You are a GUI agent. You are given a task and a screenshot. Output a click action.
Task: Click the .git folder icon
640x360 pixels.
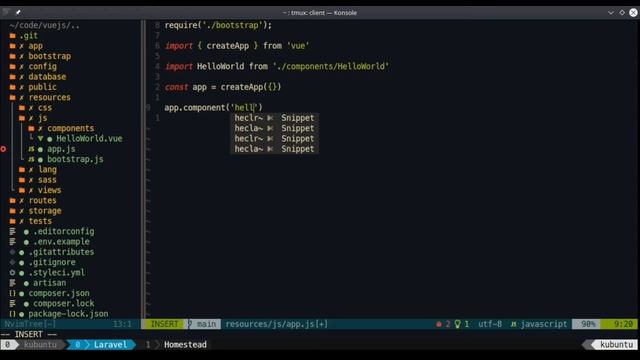coord(13,36)
